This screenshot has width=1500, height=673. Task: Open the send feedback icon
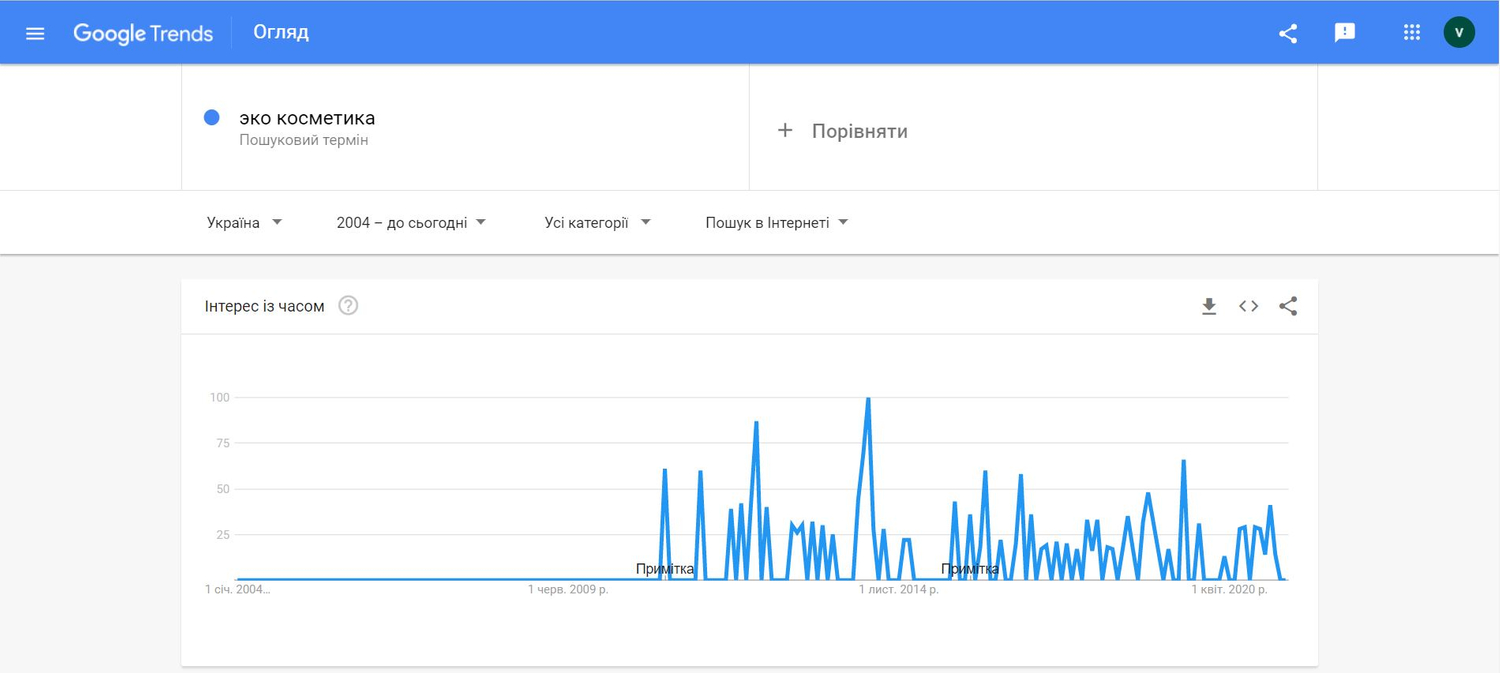[1345, 33]
